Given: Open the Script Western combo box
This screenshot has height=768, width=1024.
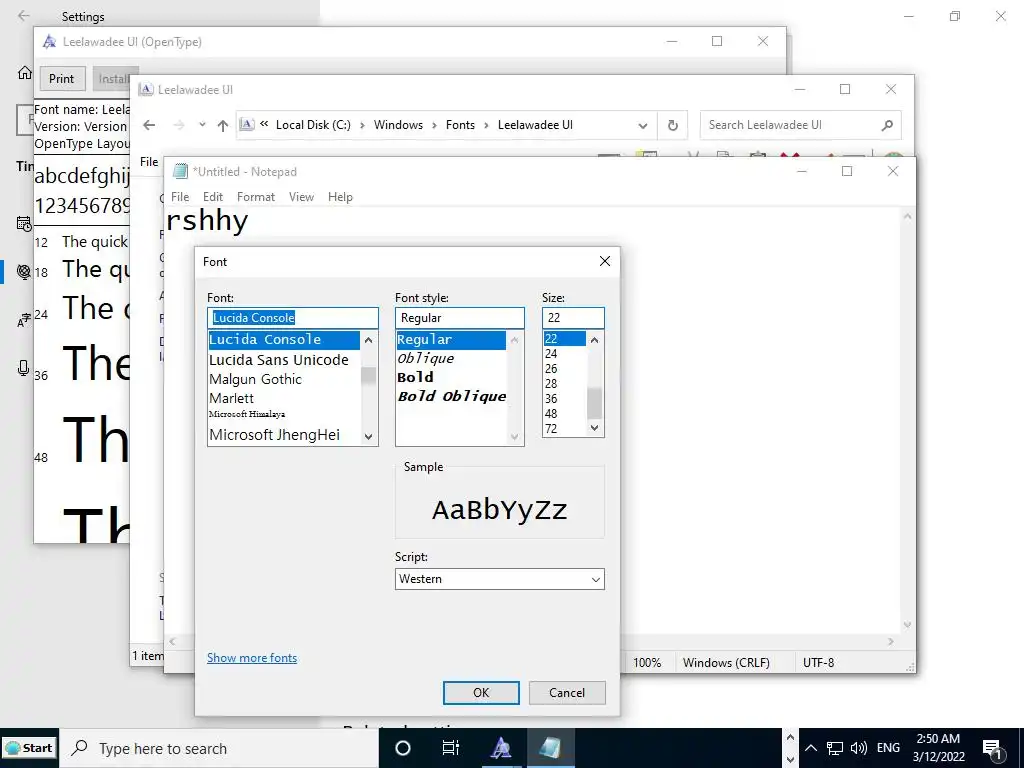Looking at the screenshot, I should point(500,579).
